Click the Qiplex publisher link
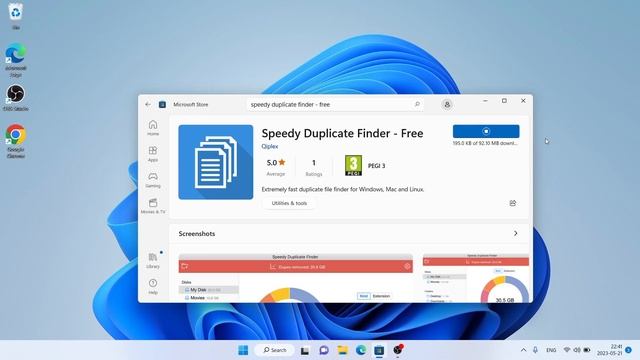640x360 pixels. pos(270,146)
